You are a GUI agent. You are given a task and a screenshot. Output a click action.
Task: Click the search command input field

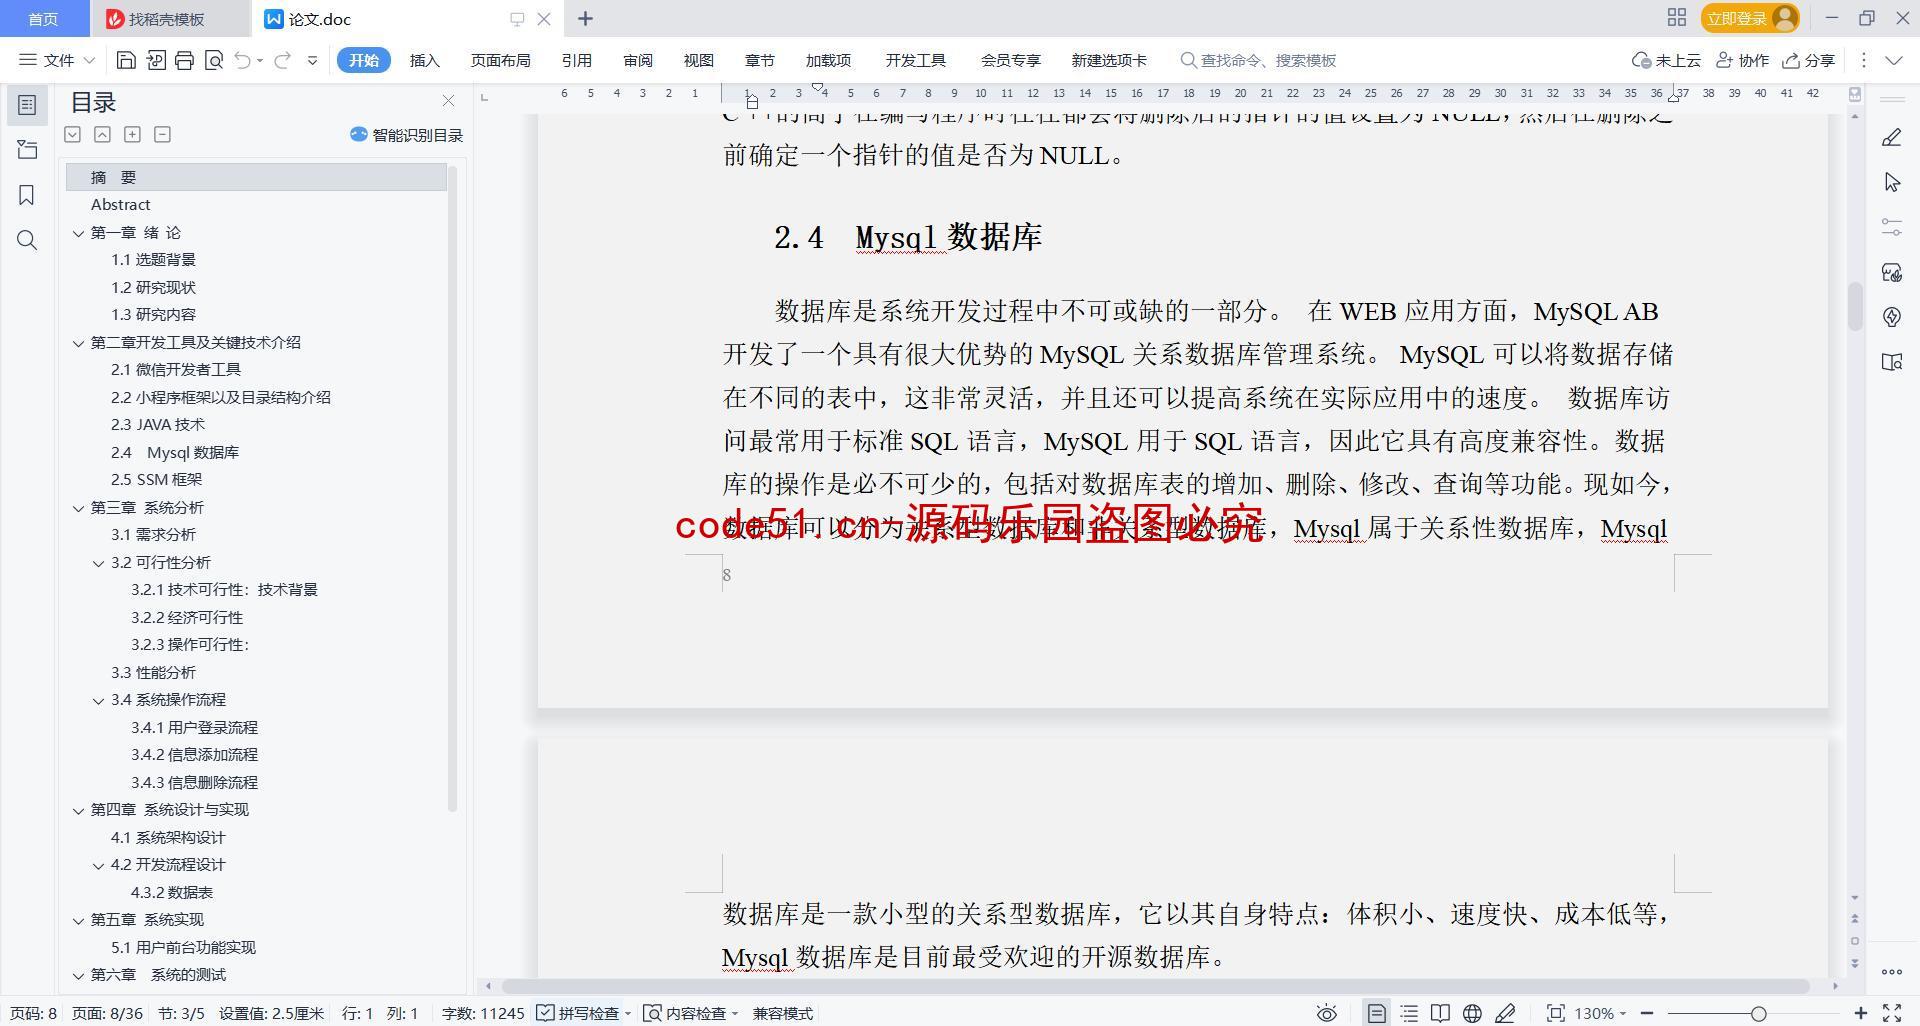pyautogui.click(x=1268, y=60)
